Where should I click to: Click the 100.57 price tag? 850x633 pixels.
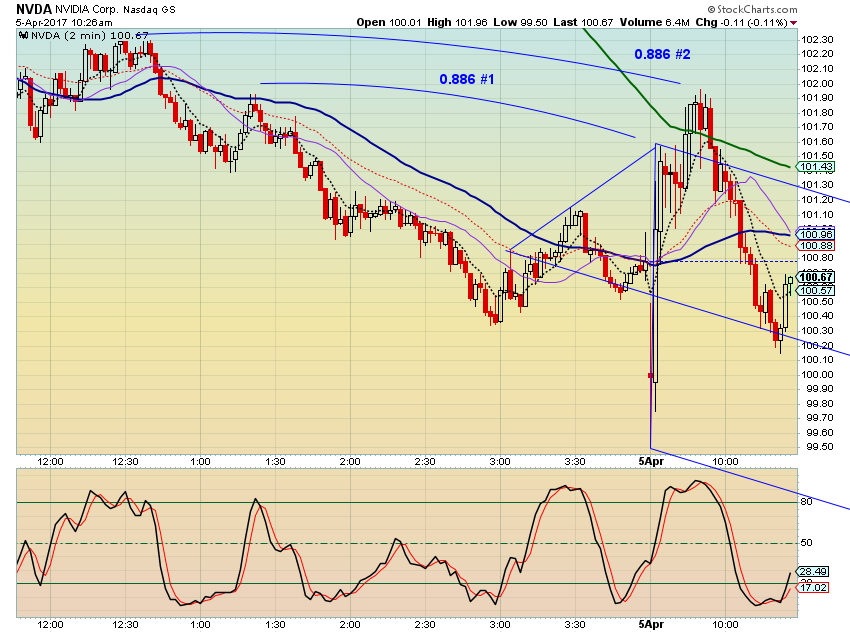click(x=816, y=290)
